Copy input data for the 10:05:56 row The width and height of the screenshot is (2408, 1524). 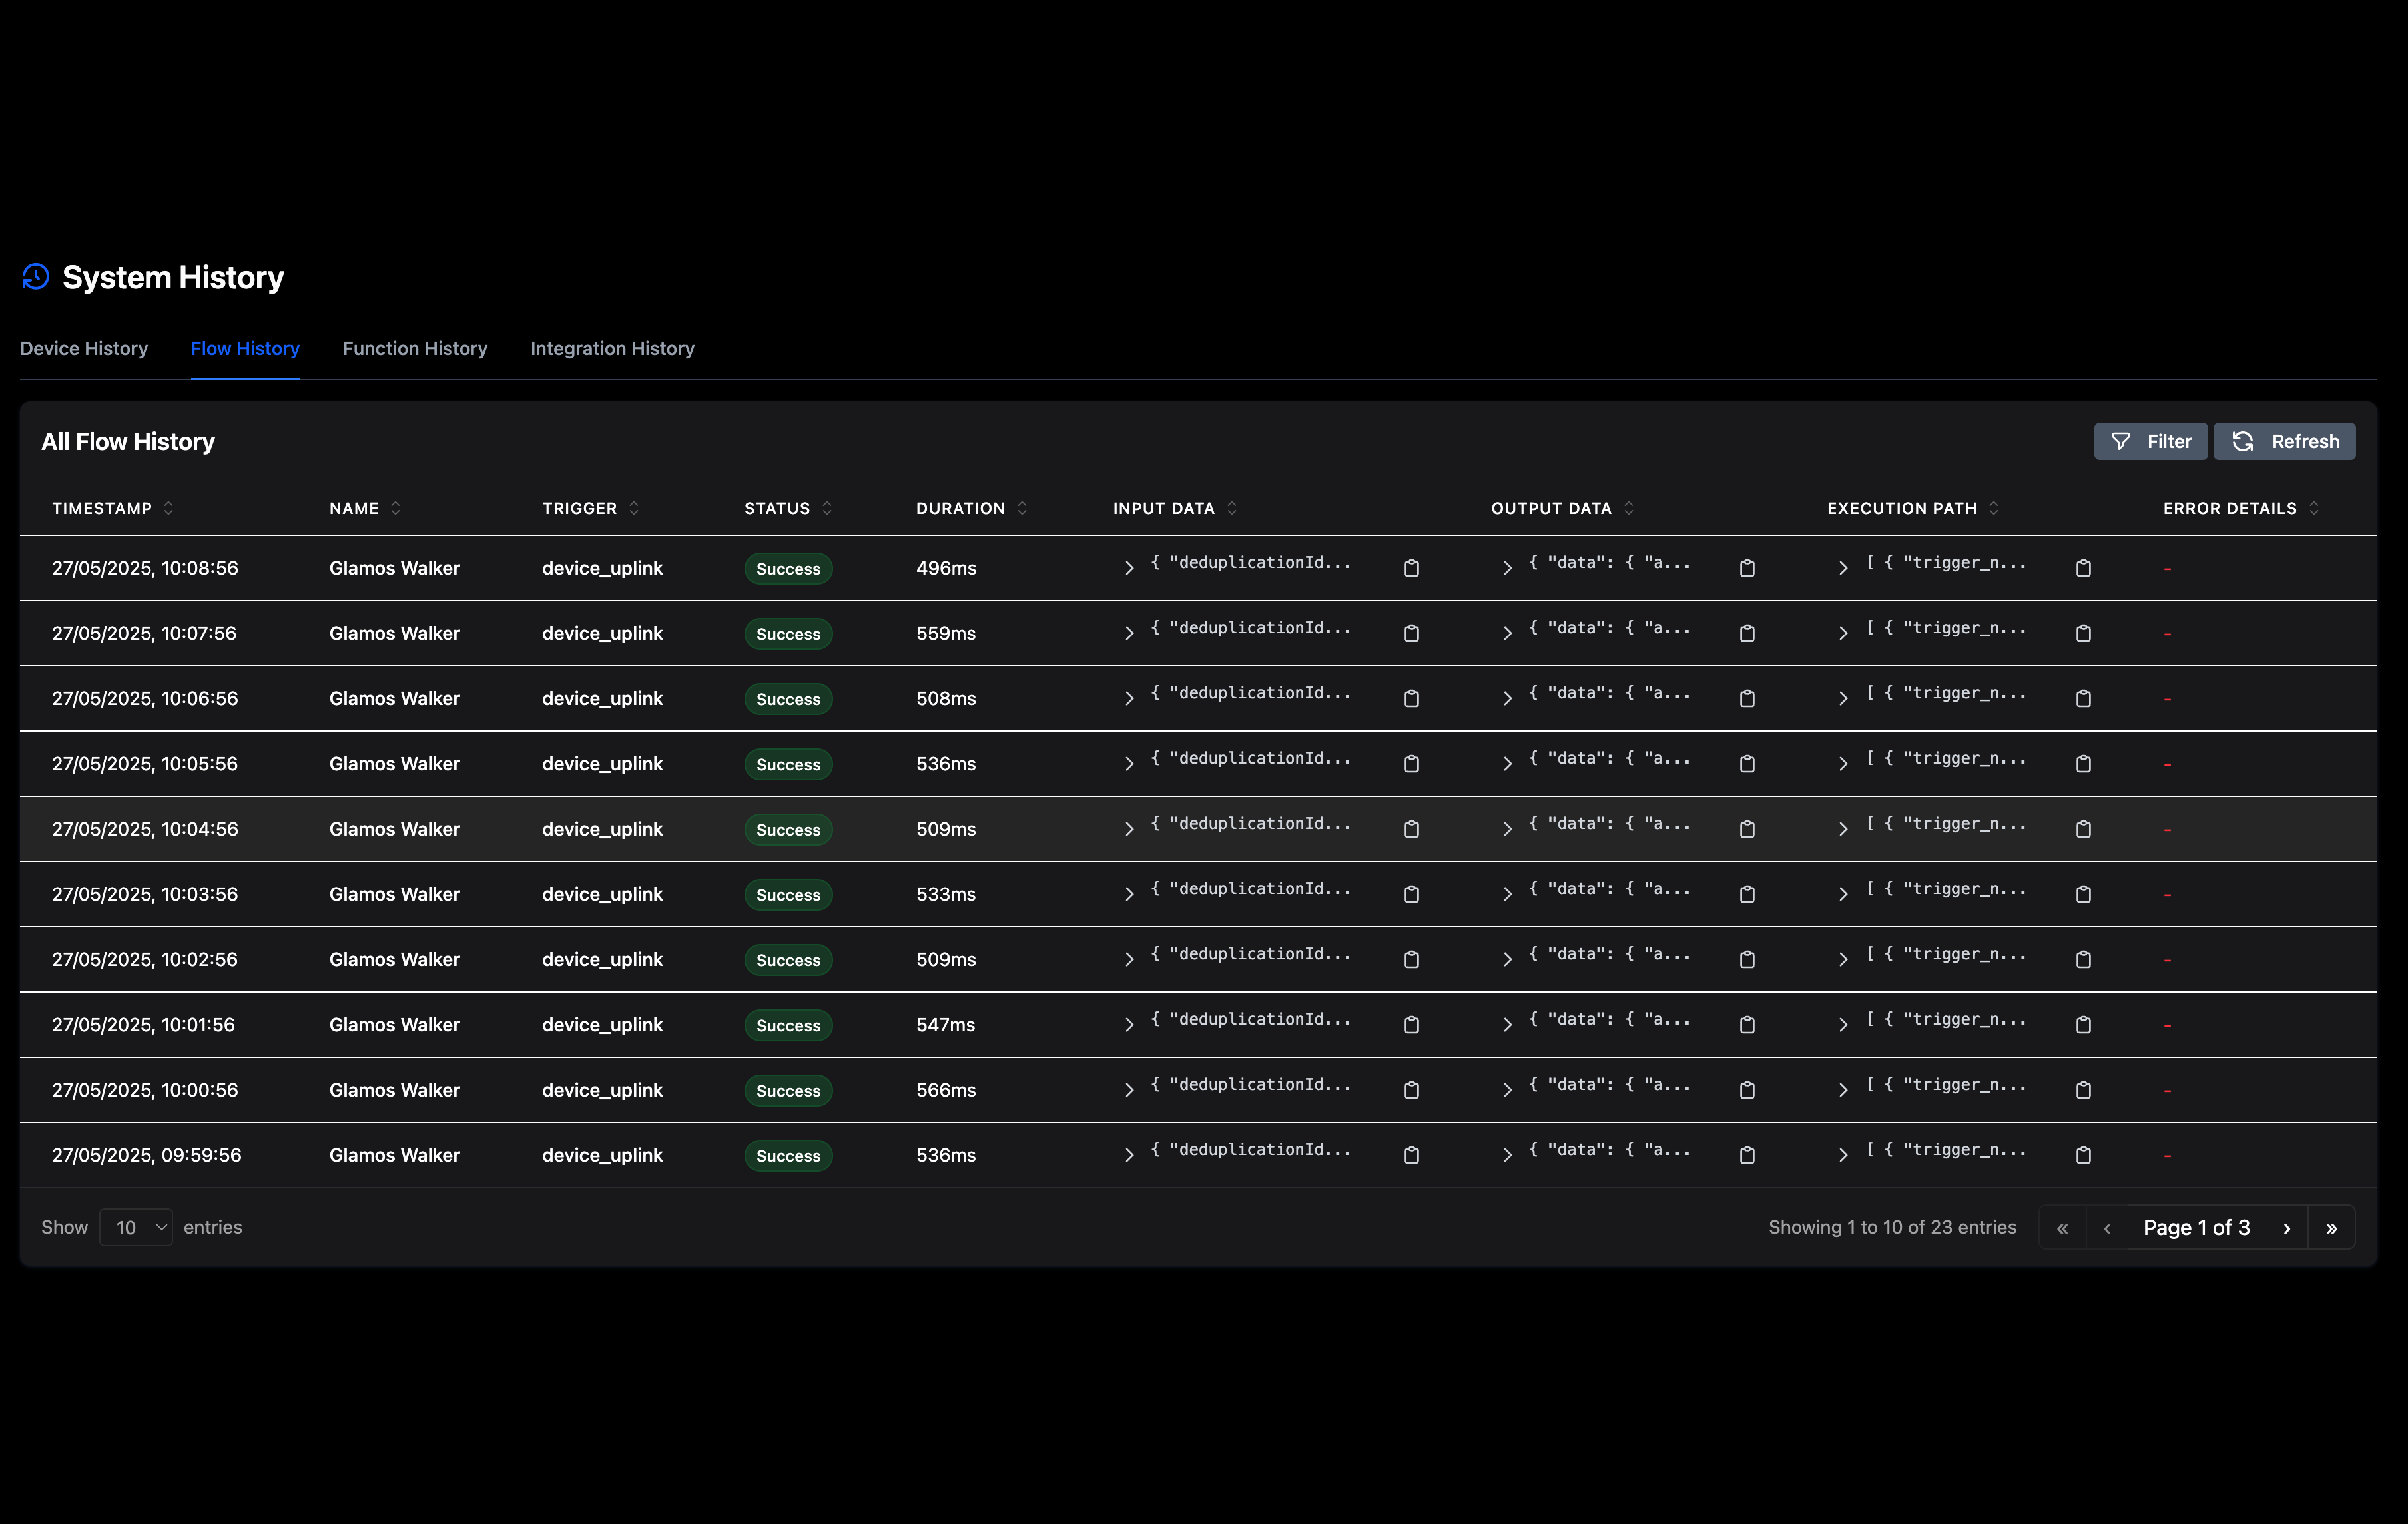point(1411,763)
